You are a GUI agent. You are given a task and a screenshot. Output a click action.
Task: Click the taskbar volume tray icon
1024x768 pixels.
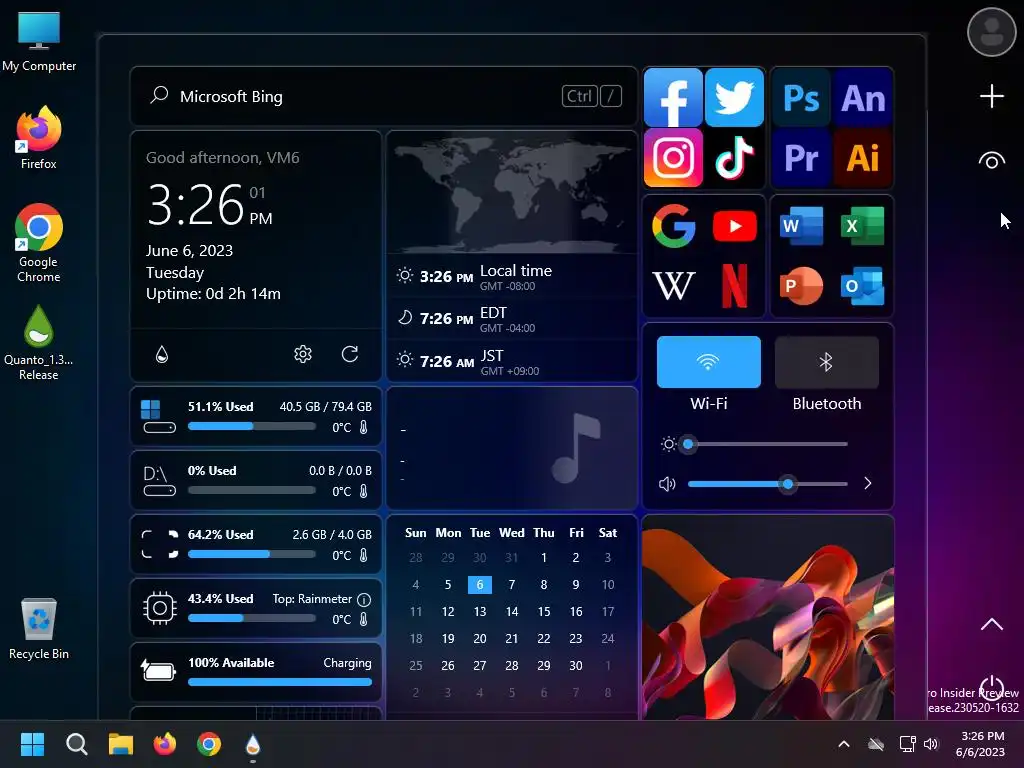click(931, 744)
